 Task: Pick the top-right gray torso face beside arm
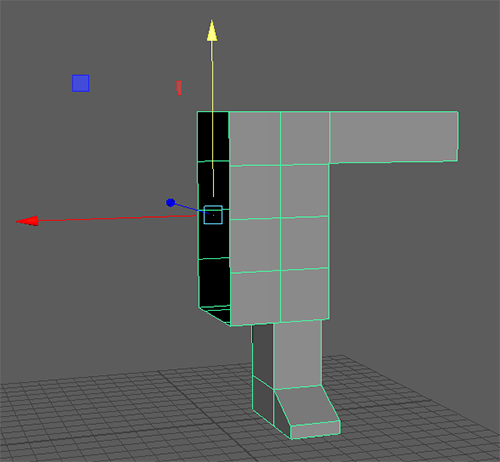pyautogui.click(x=305, y=138)
